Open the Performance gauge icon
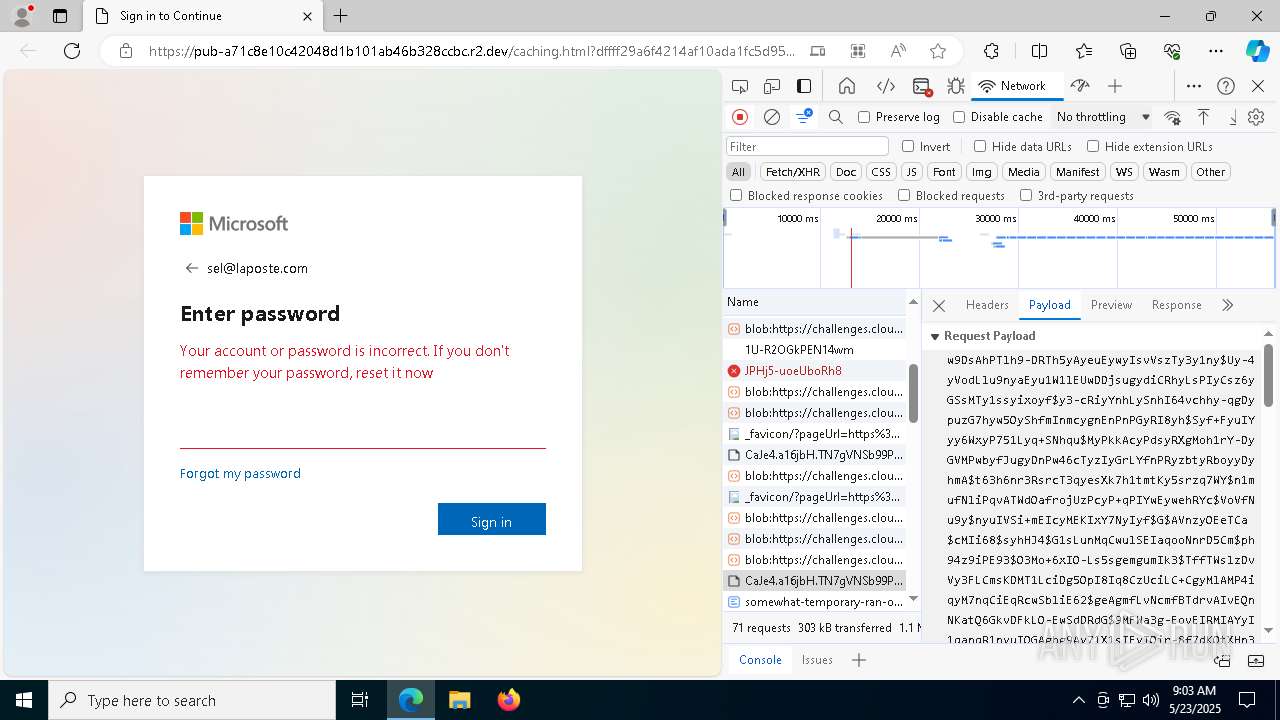The width and height of the screenshot is (1280, 720). (1079, 86)
